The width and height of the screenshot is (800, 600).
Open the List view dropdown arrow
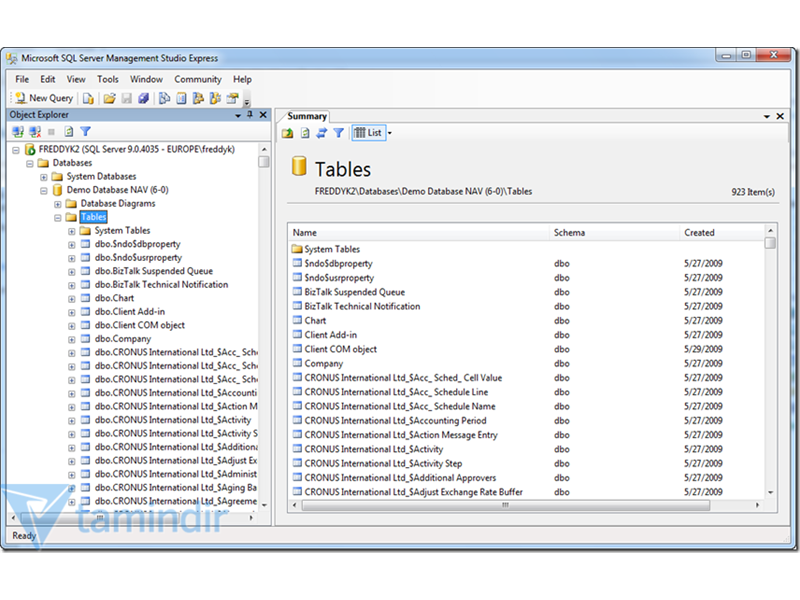[391, 131]
